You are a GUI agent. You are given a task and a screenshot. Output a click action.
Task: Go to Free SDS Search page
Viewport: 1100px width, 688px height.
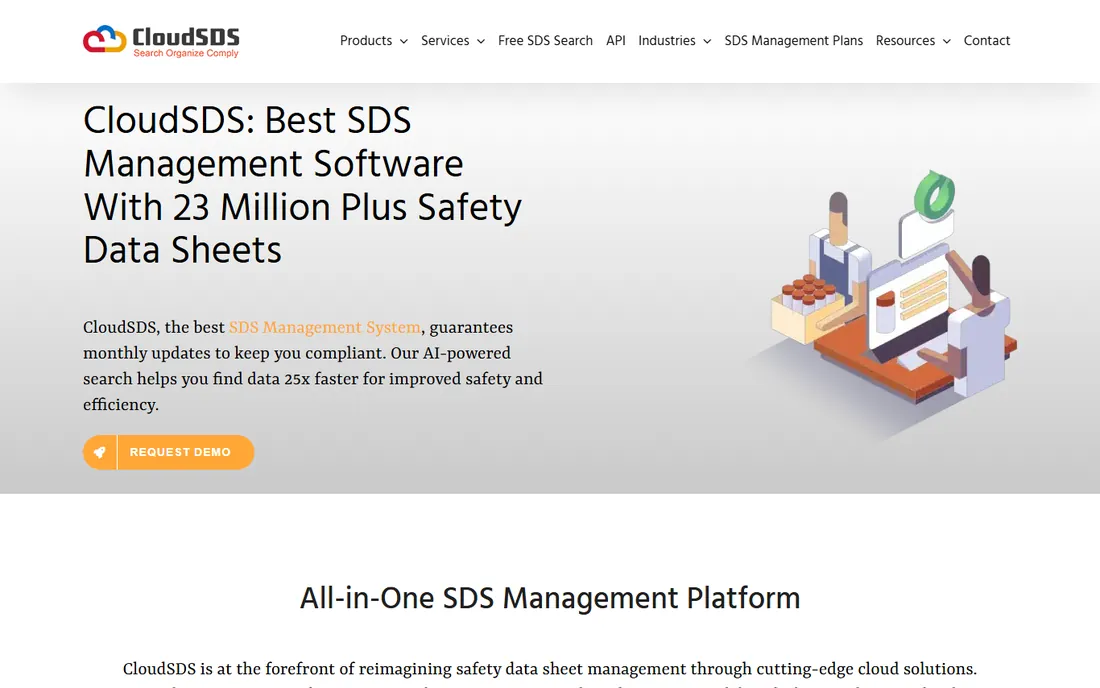[x=545, y=41]
